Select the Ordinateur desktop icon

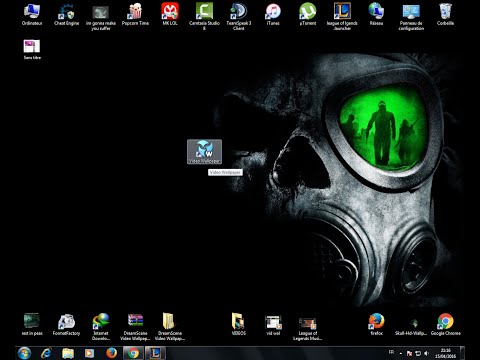(x=32, y=15)
